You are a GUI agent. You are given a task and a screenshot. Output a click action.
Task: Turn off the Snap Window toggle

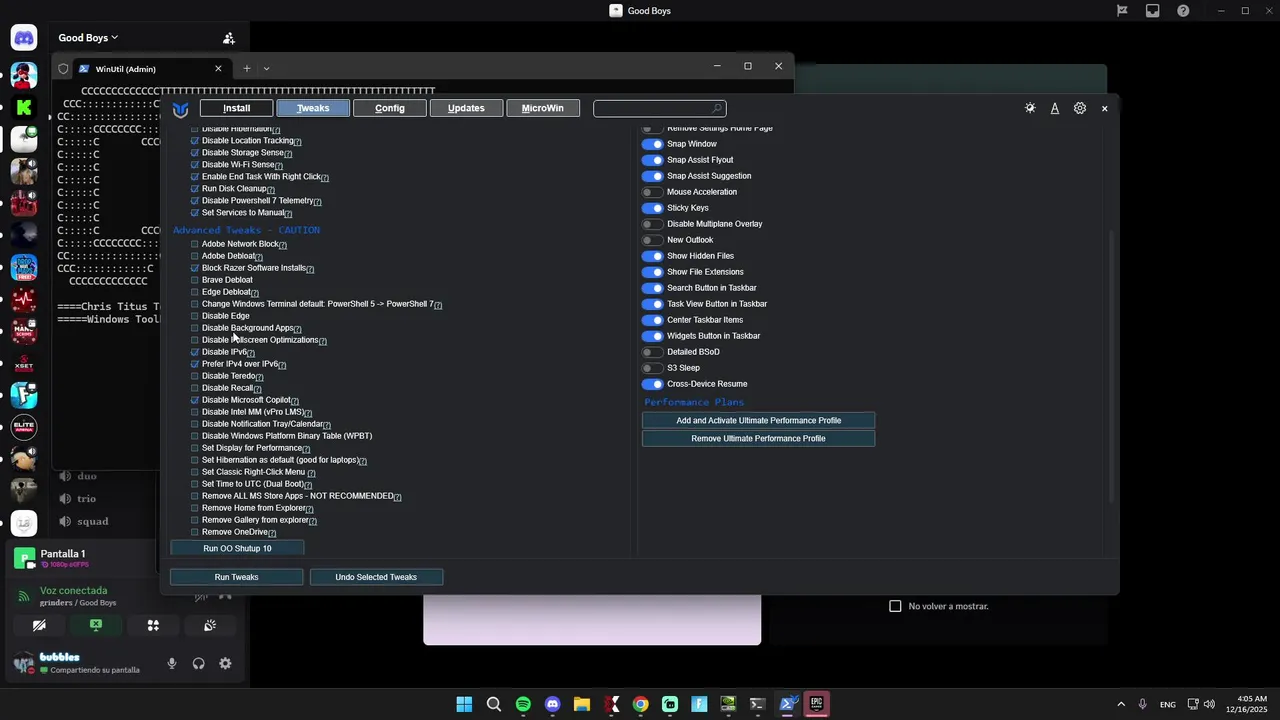click(x=652, y=144)
